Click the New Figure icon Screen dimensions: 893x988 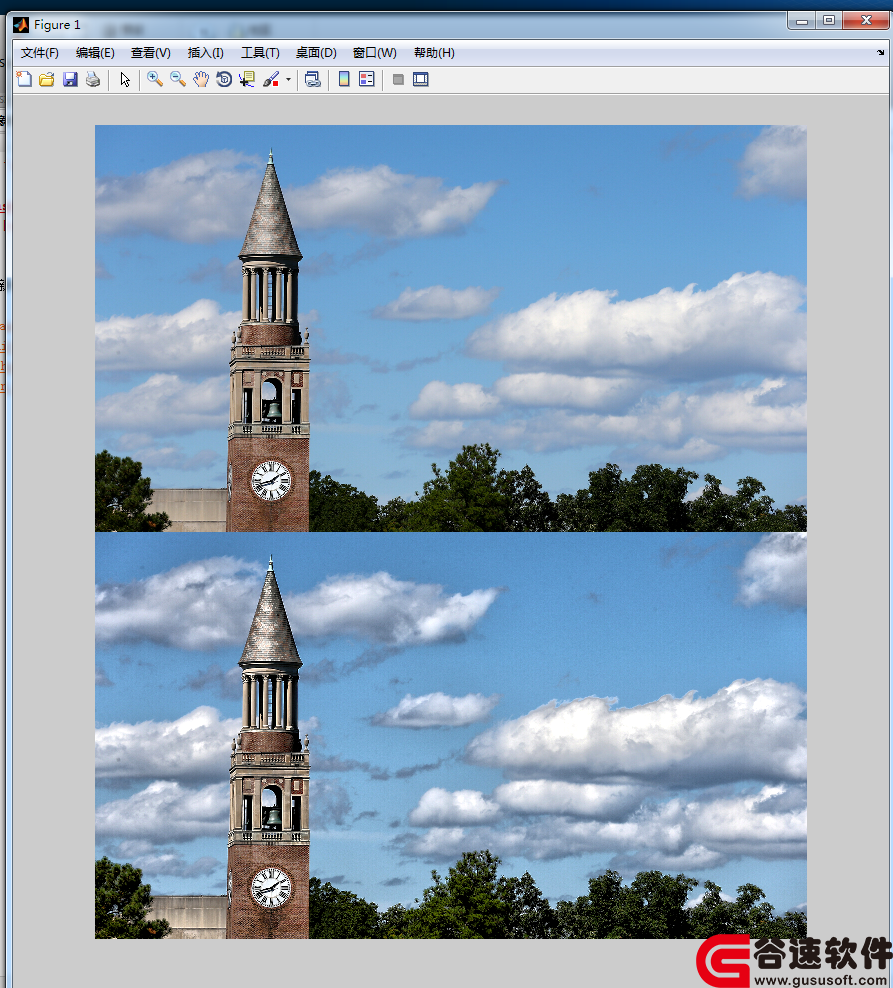point(24,79)
